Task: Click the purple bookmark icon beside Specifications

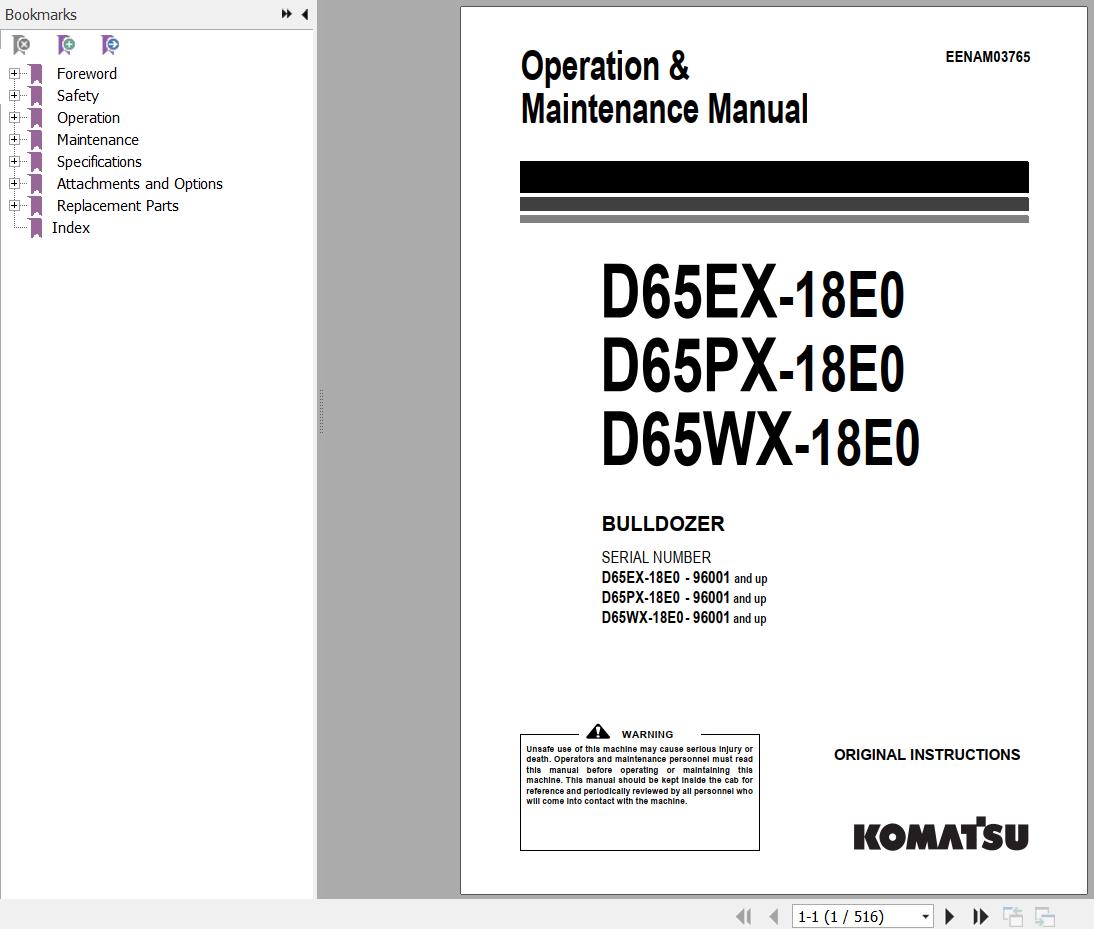Action: pos(36,162)
